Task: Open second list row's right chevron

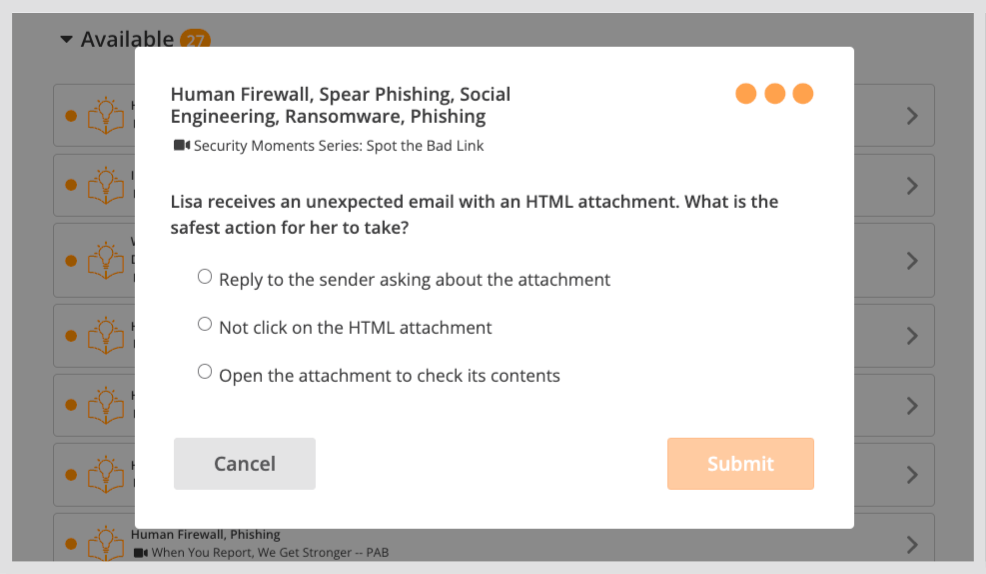Action: (x=911, y=186)
